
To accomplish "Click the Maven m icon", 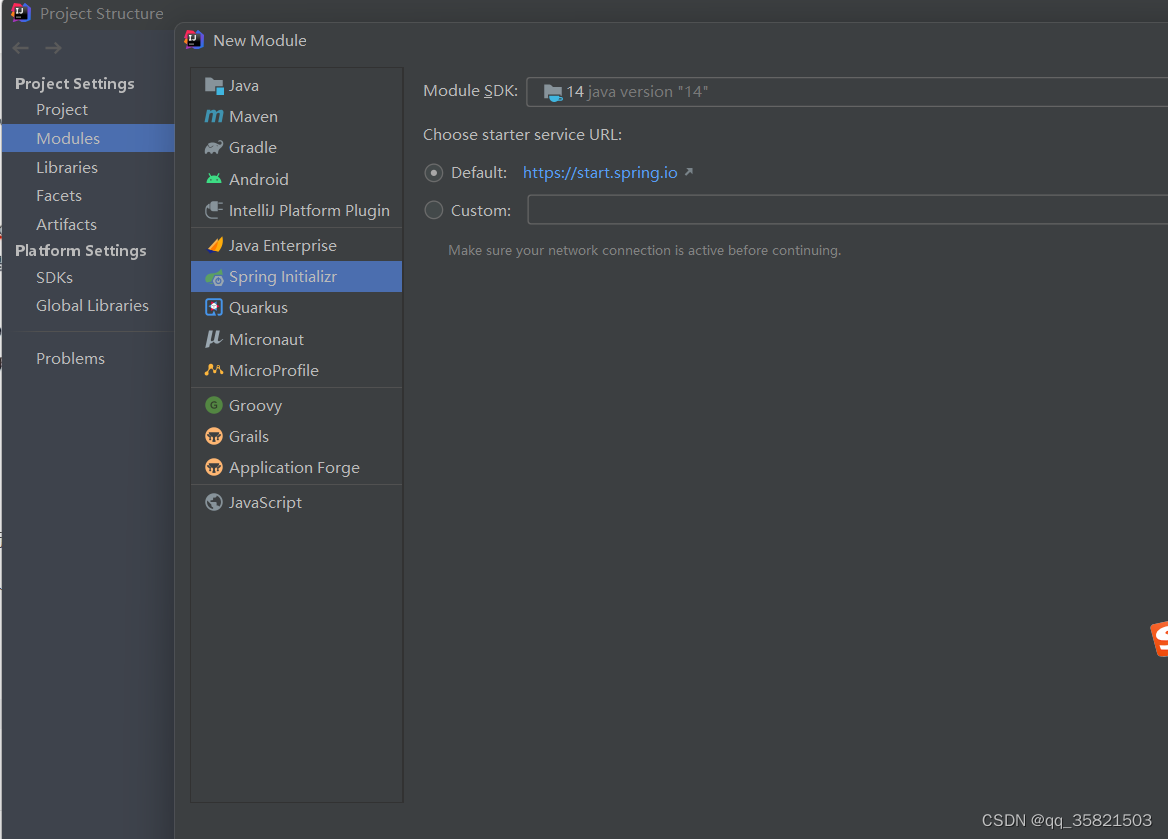I will [214, 116].
